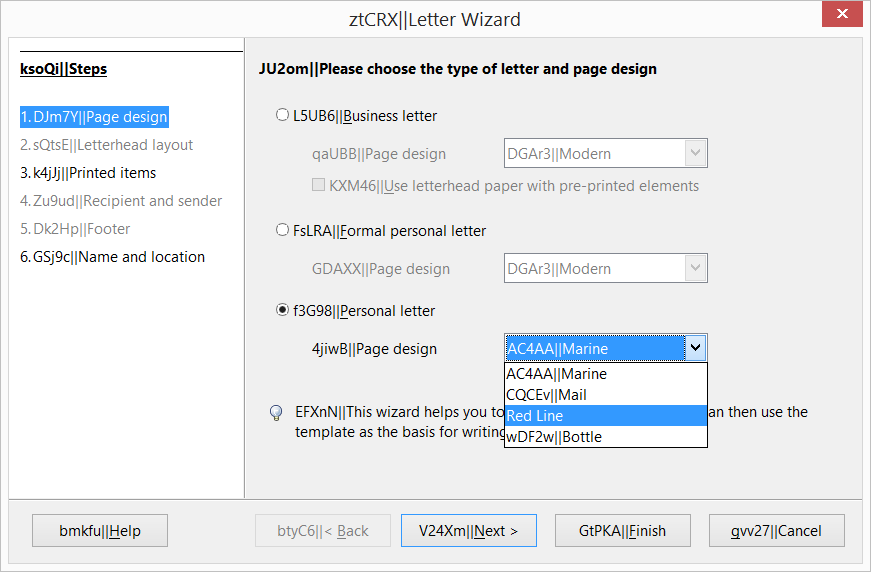Image resolution: width=871 pixels, height=572 pixels.
Task: Go to the Printed items step
Action: pyautogui.click(x=88, y=173)
